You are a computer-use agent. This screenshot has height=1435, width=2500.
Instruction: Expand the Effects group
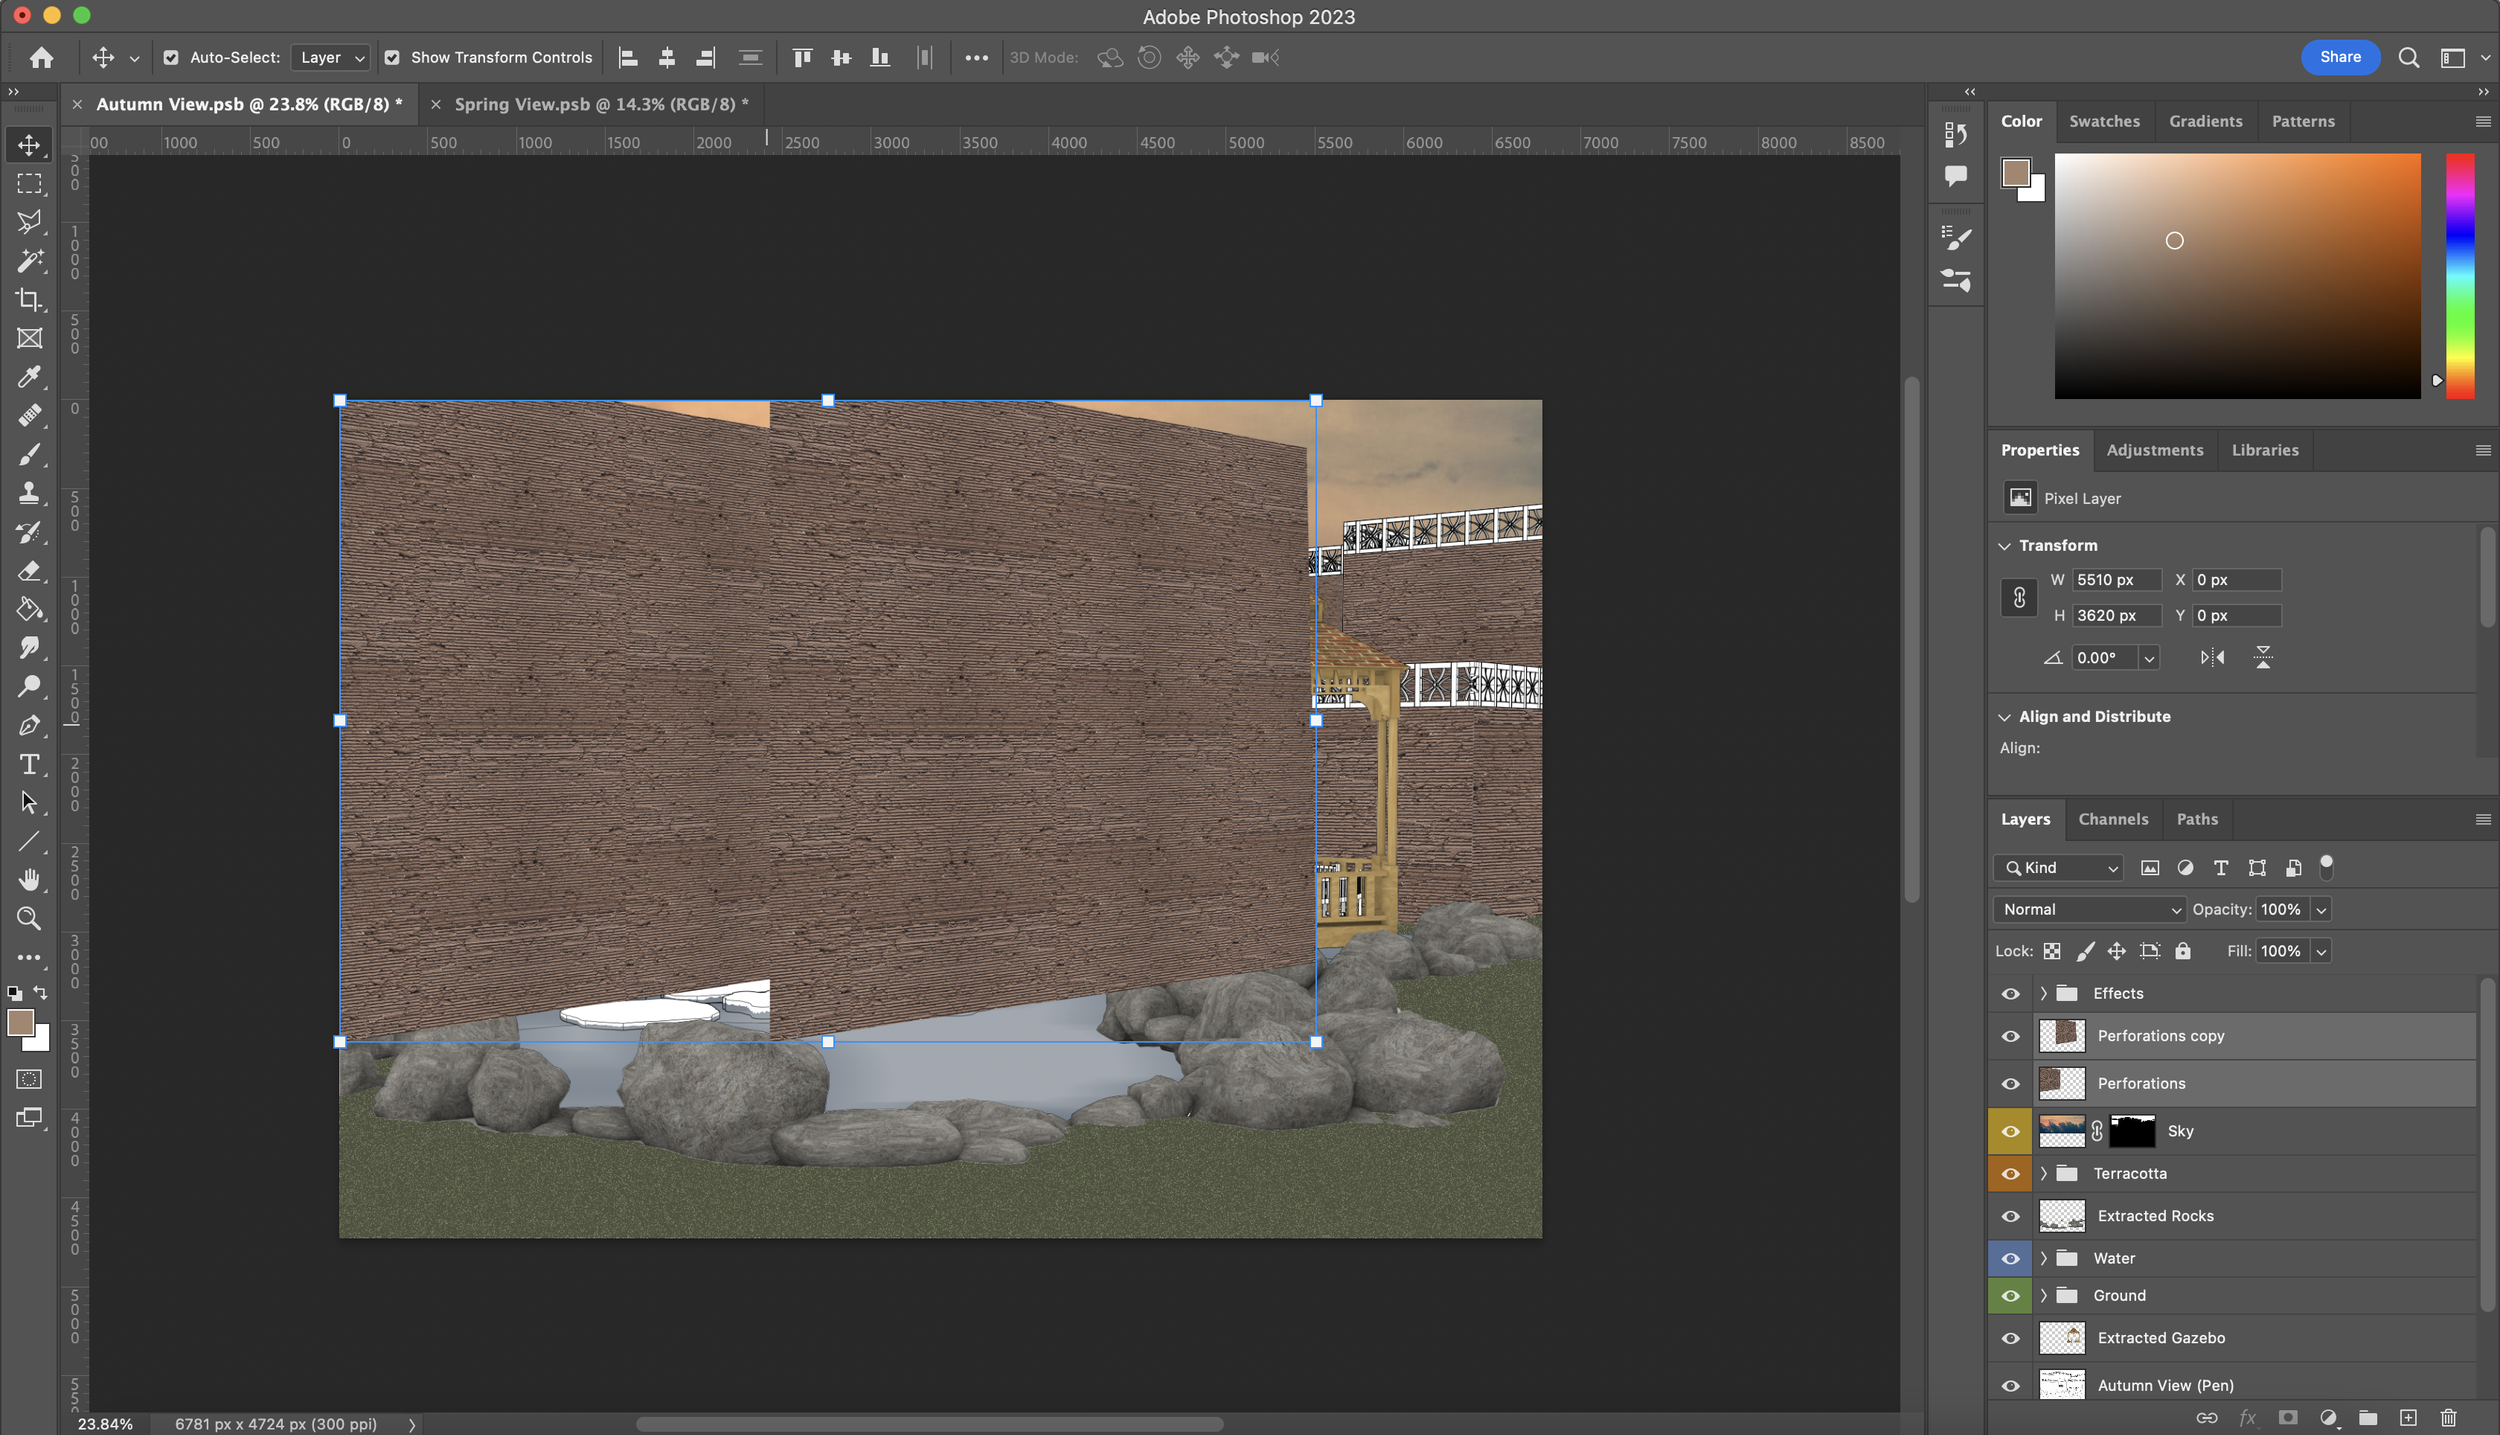coord(2043,994)
